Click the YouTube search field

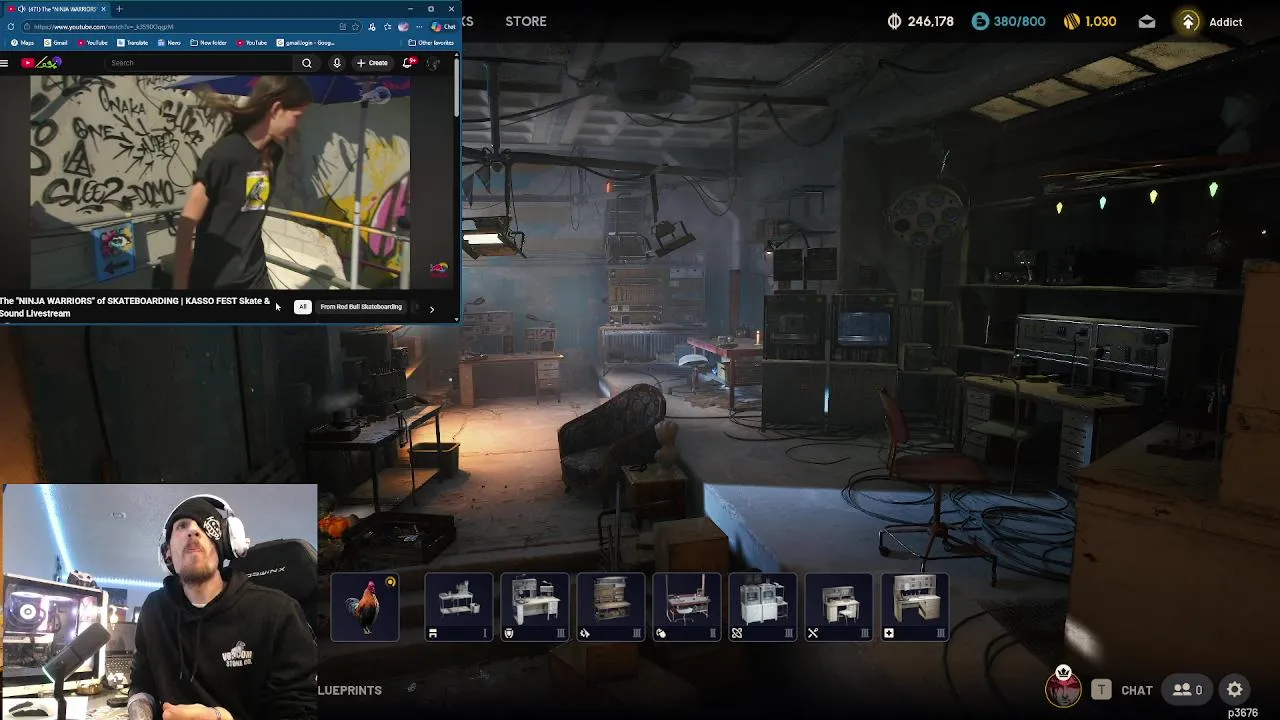[200, 63]
